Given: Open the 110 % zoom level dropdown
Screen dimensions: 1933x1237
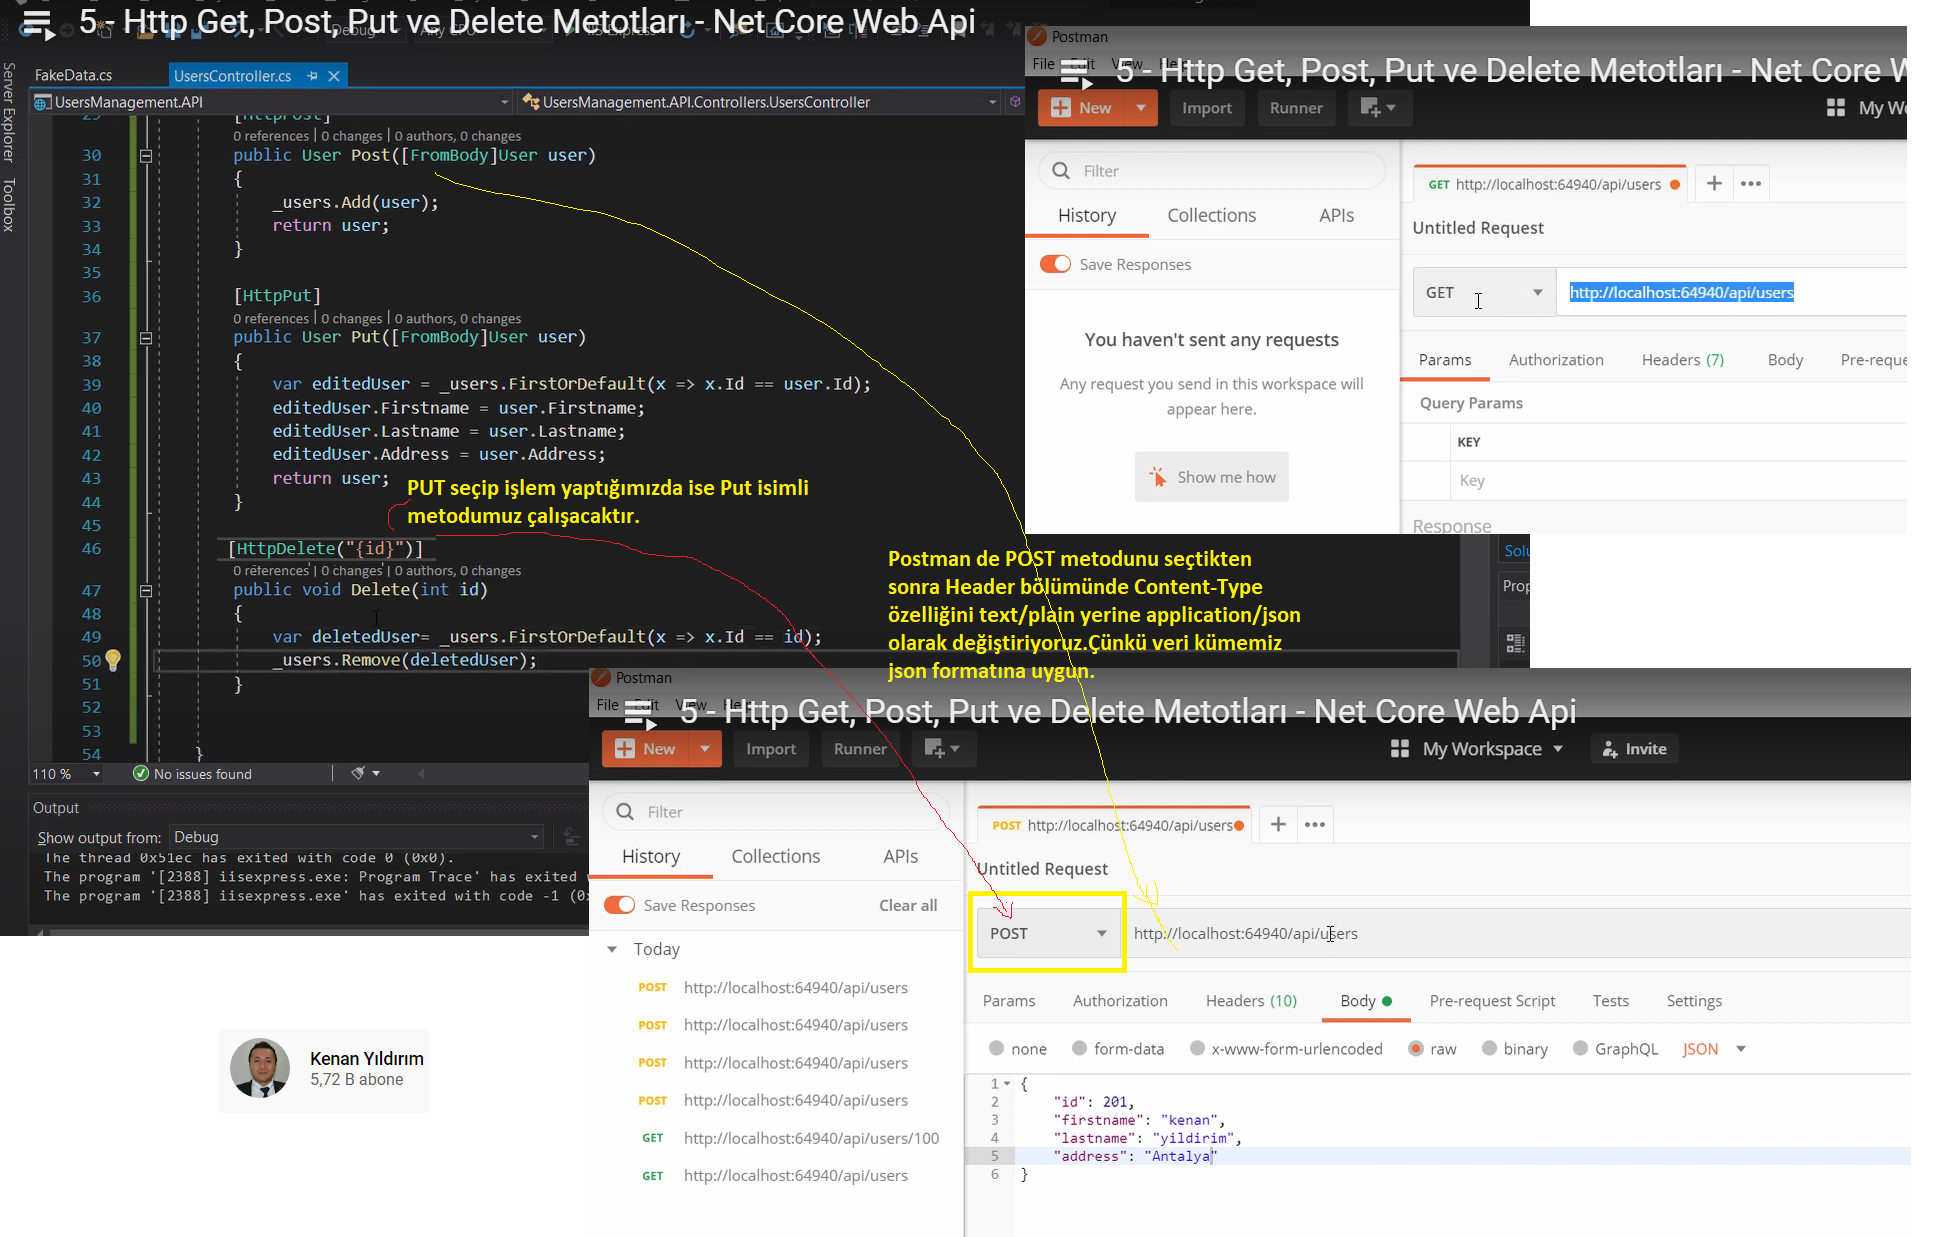Looking at the screenshot, I should point(96,774).
